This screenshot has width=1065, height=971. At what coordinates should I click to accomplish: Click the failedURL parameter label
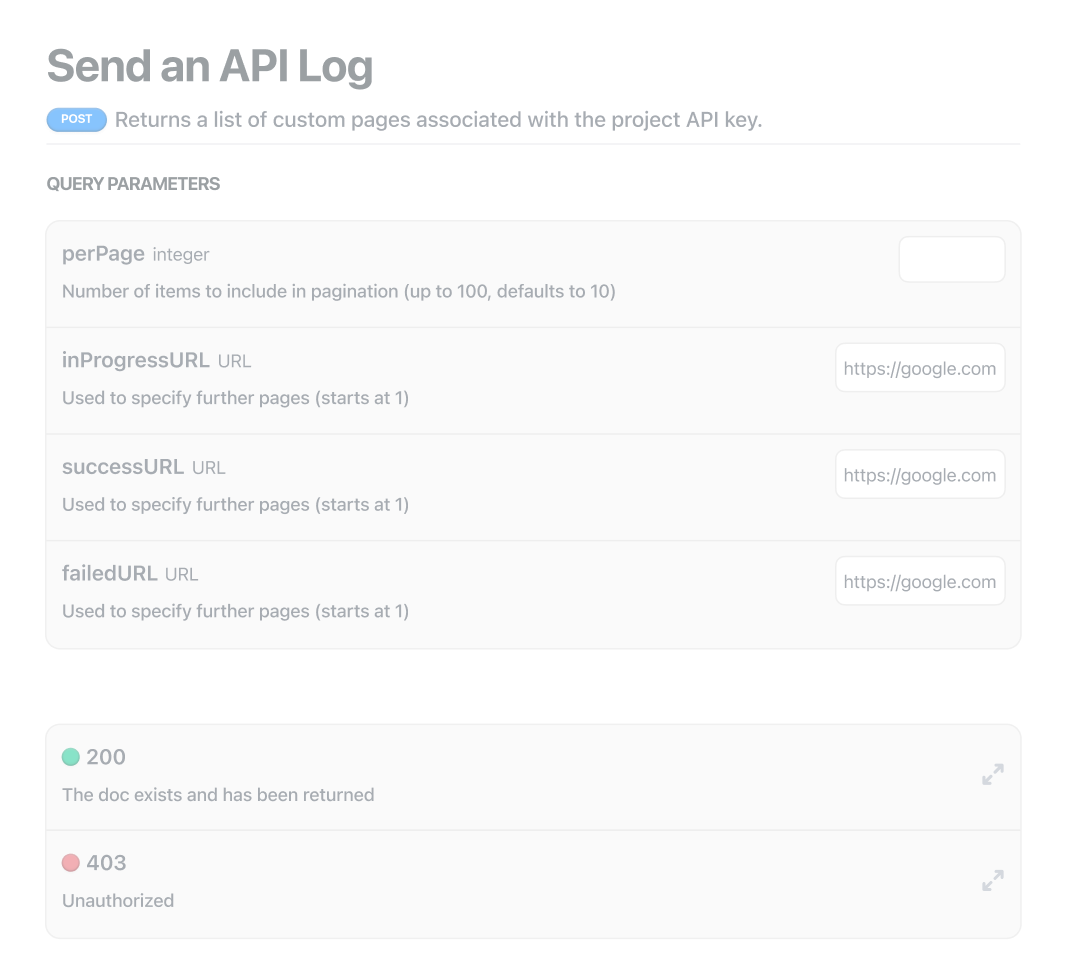pyautogui.click(x=109, y=574)
